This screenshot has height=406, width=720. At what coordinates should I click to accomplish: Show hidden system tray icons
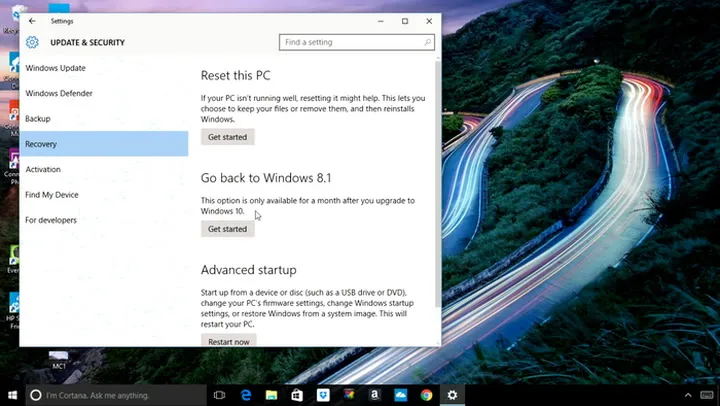coord(688,395)
